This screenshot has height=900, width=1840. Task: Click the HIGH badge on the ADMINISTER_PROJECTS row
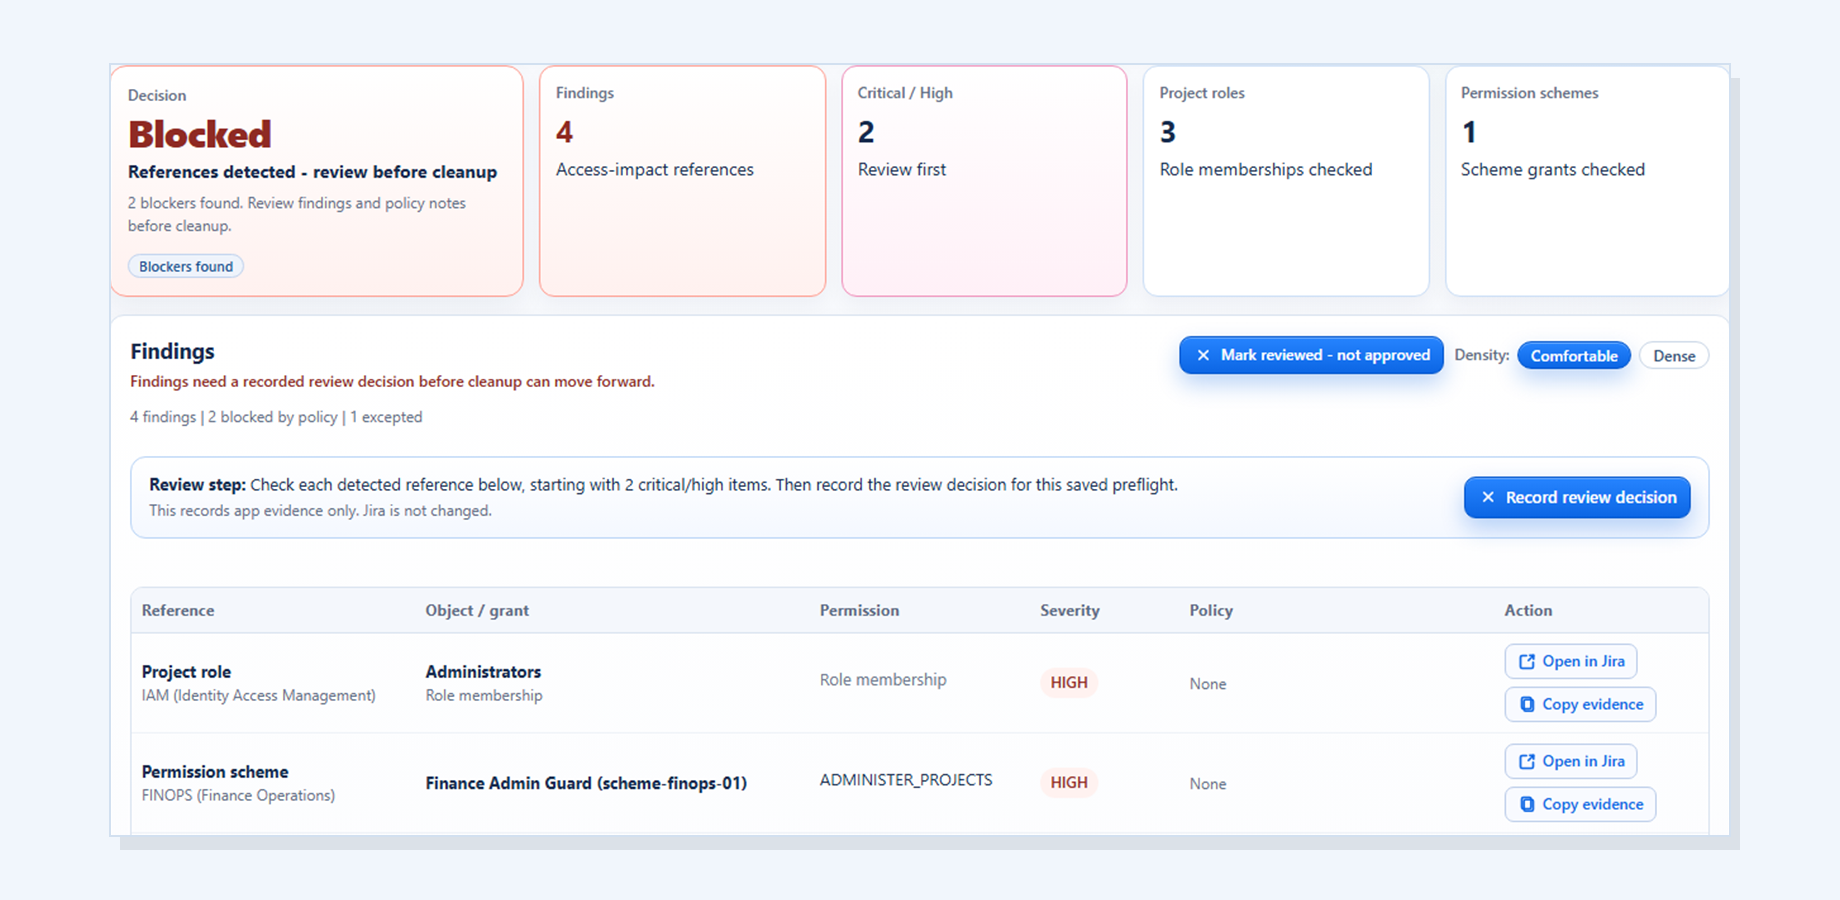pyautogui.click(x=1068, y=782)
